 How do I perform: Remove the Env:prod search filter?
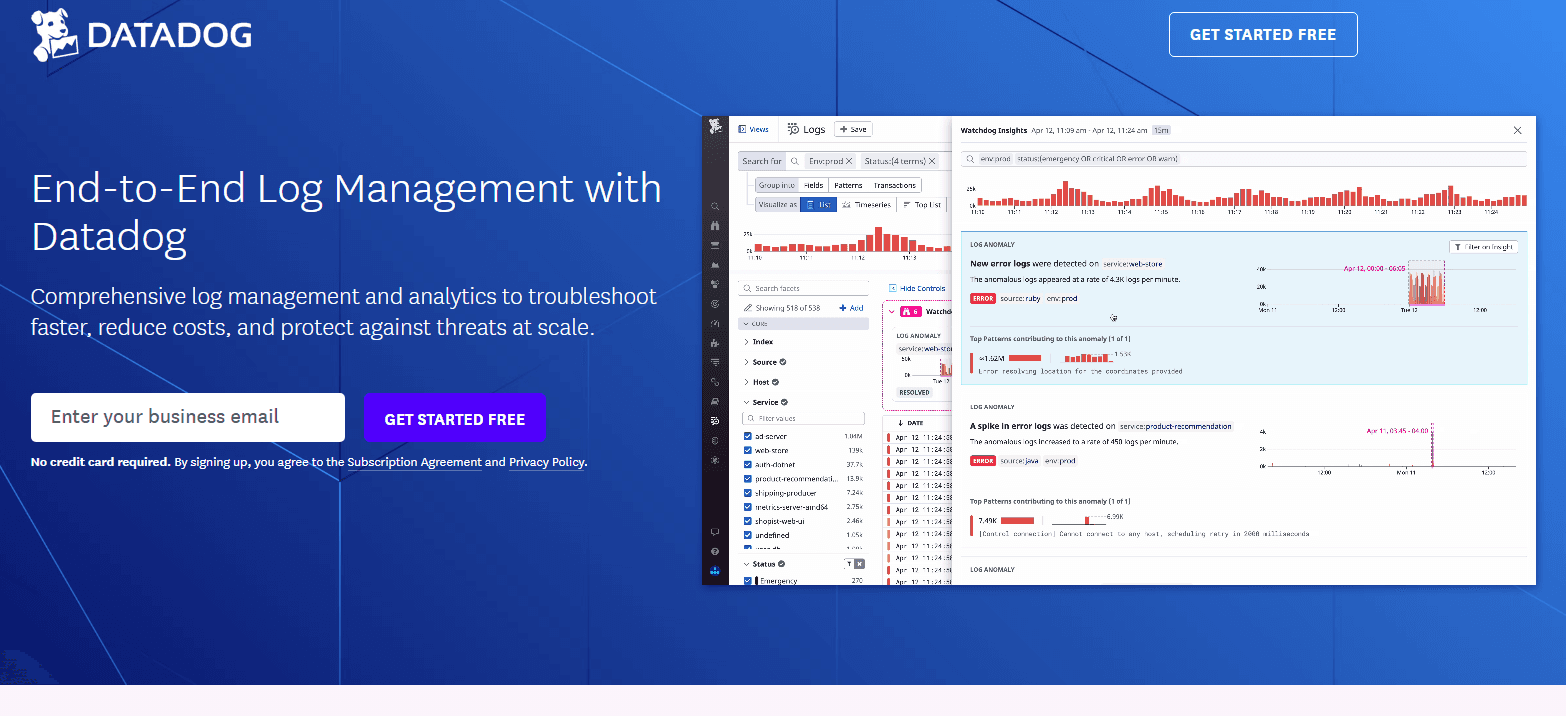[849, 161]
